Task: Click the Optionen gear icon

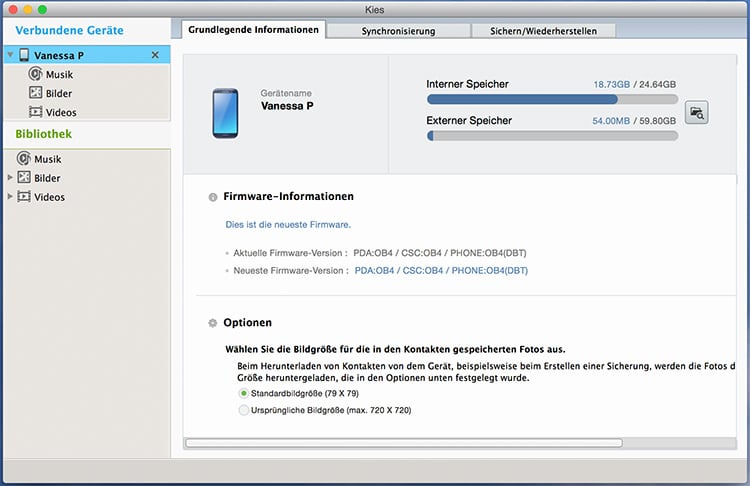Action: click(213, 323)
